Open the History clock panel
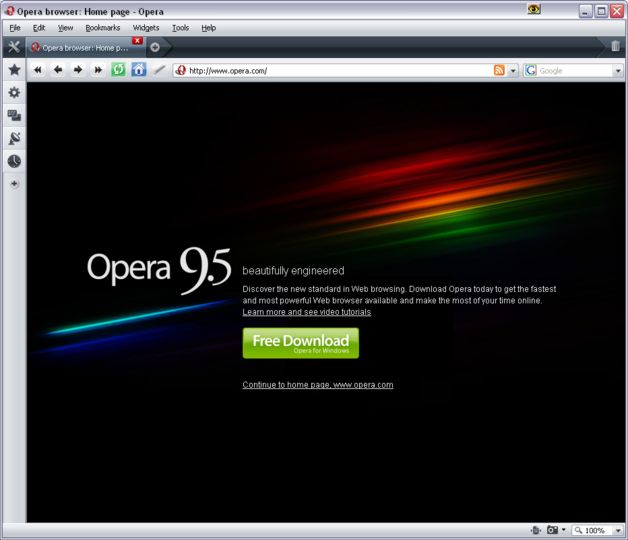 point(14,161)
